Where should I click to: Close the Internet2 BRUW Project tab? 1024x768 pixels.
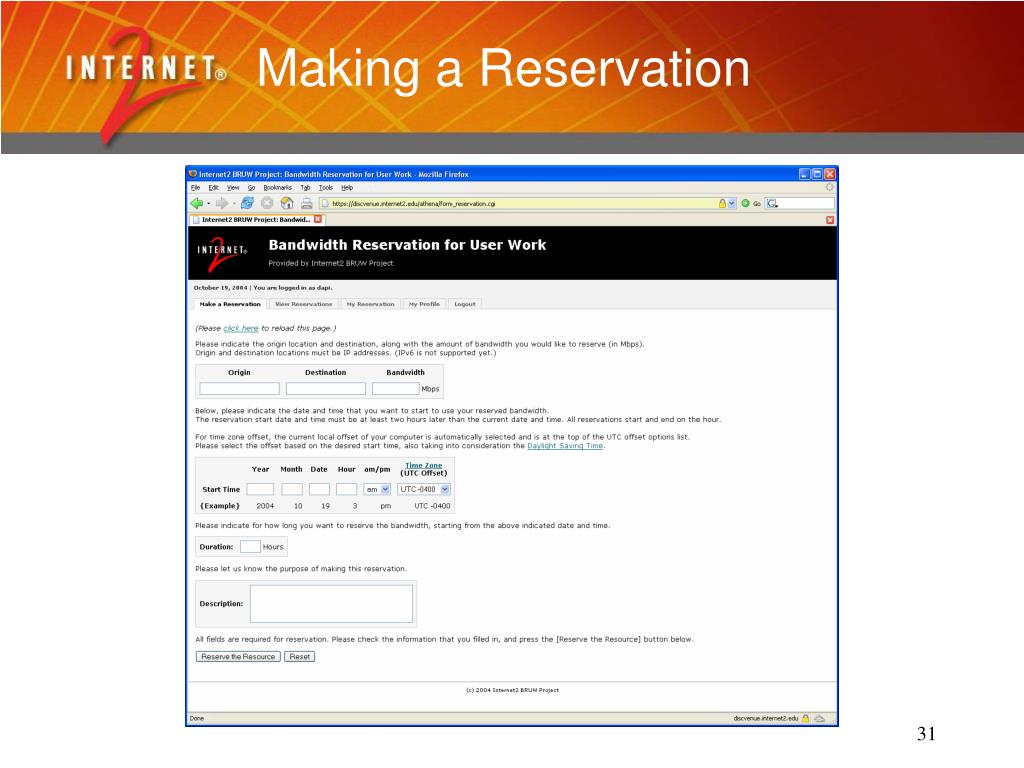(318, 219)
